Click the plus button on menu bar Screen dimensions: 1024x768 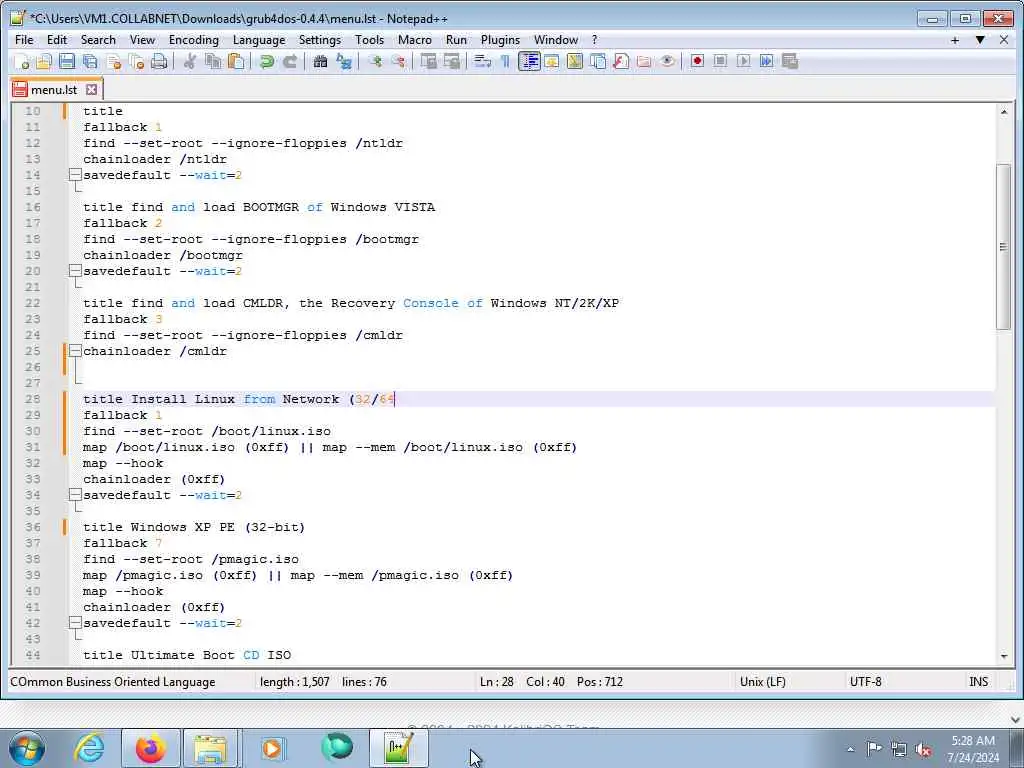(955, 40)
